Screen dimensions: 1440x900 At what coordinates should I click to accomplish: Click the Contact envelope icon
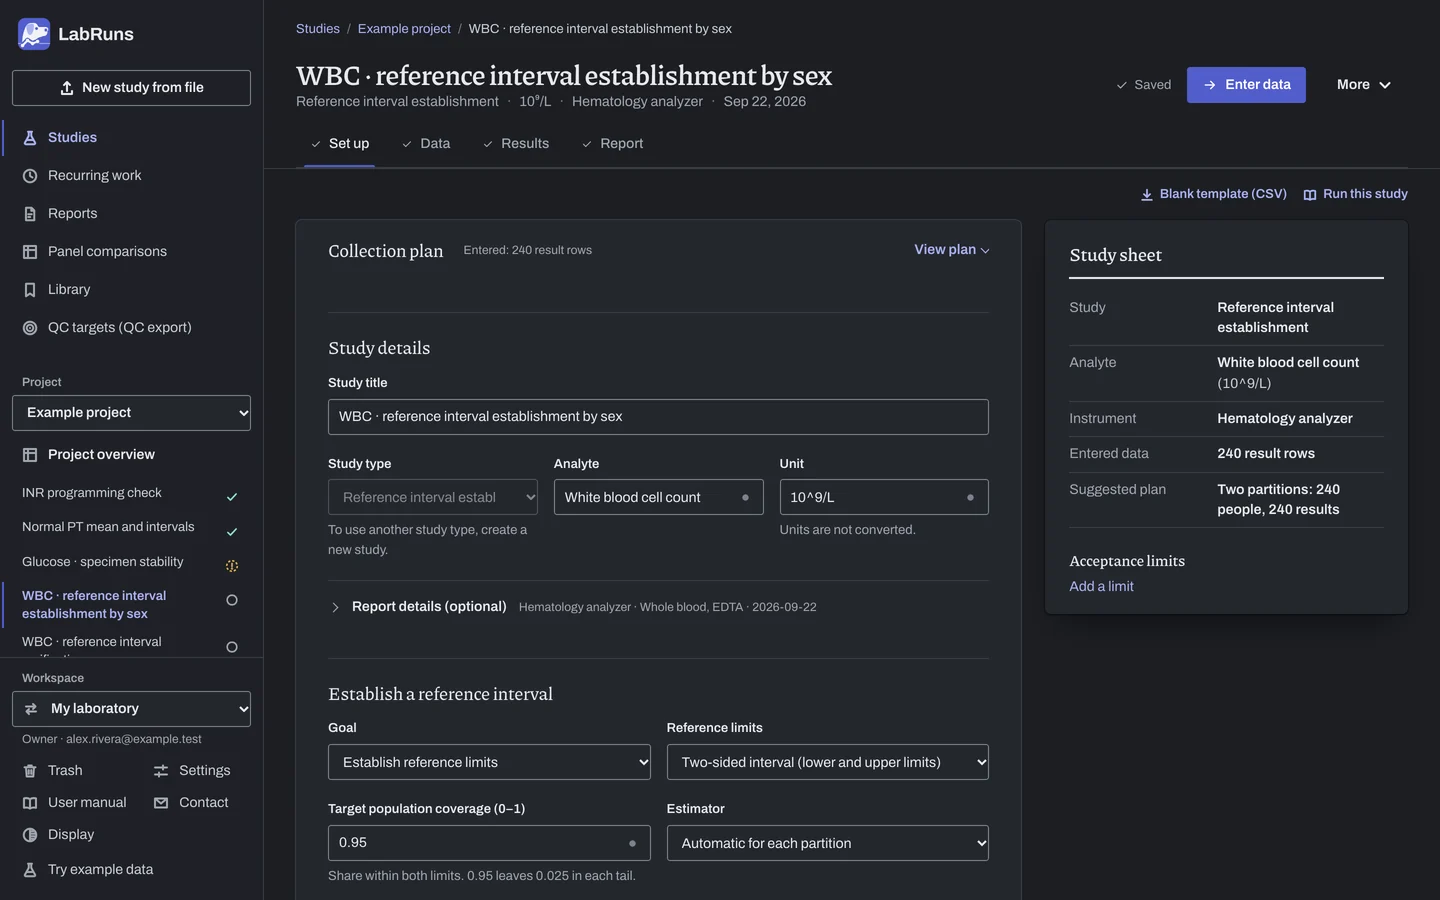pyautogui.click(x=161, y=803)
